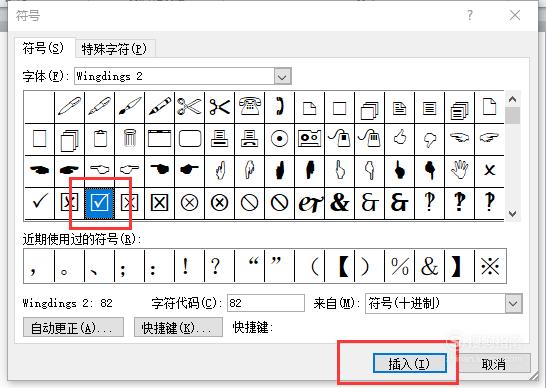
Task: Select the clipboard symbol
Action: [x=100, y=139]
